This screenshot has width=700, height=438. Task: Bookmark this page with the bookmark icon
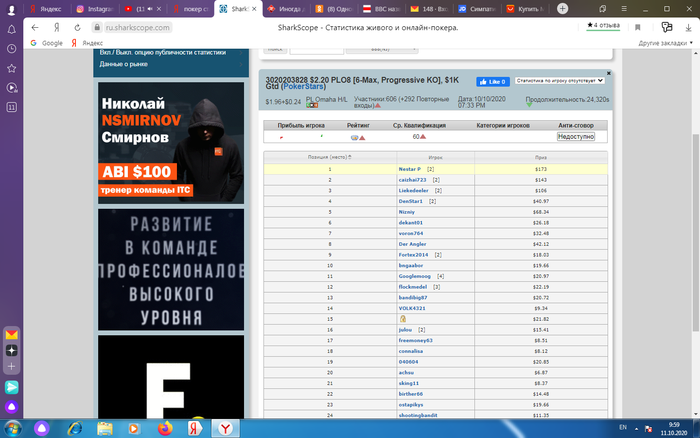coord(638,28)
